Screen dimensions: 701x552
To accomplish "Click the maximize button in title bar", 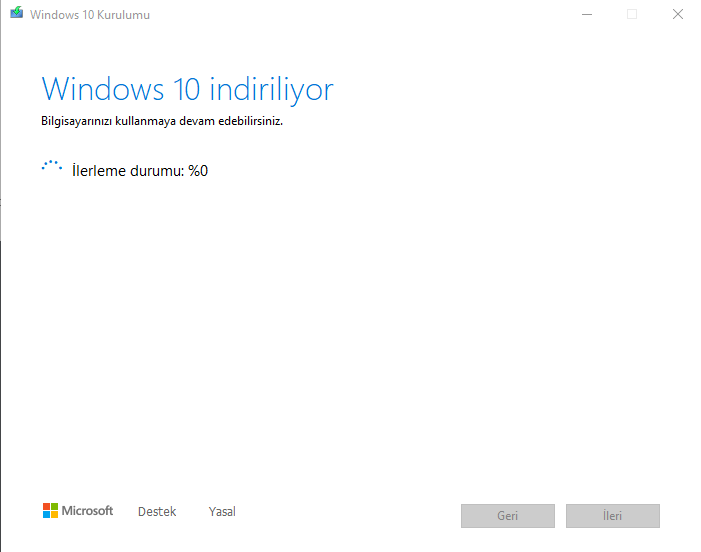I will (632, 14).
